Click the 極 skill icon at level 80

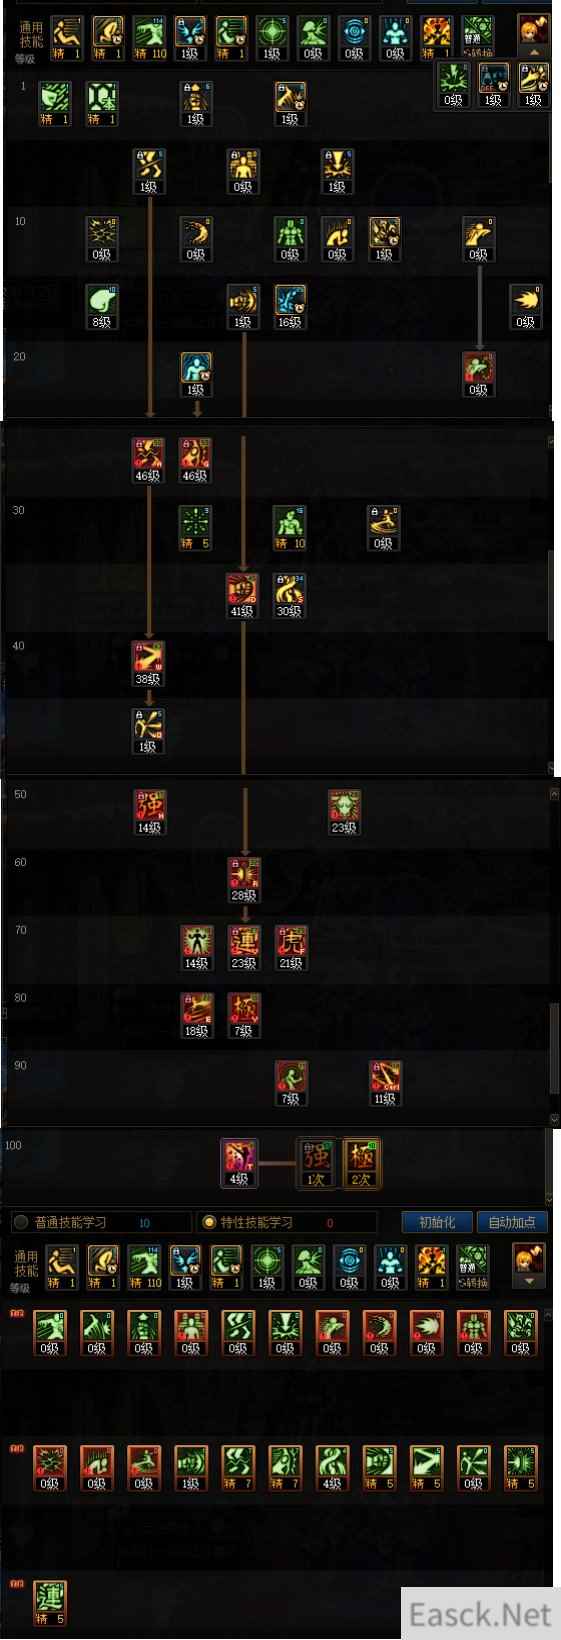tap(243, 1015)
